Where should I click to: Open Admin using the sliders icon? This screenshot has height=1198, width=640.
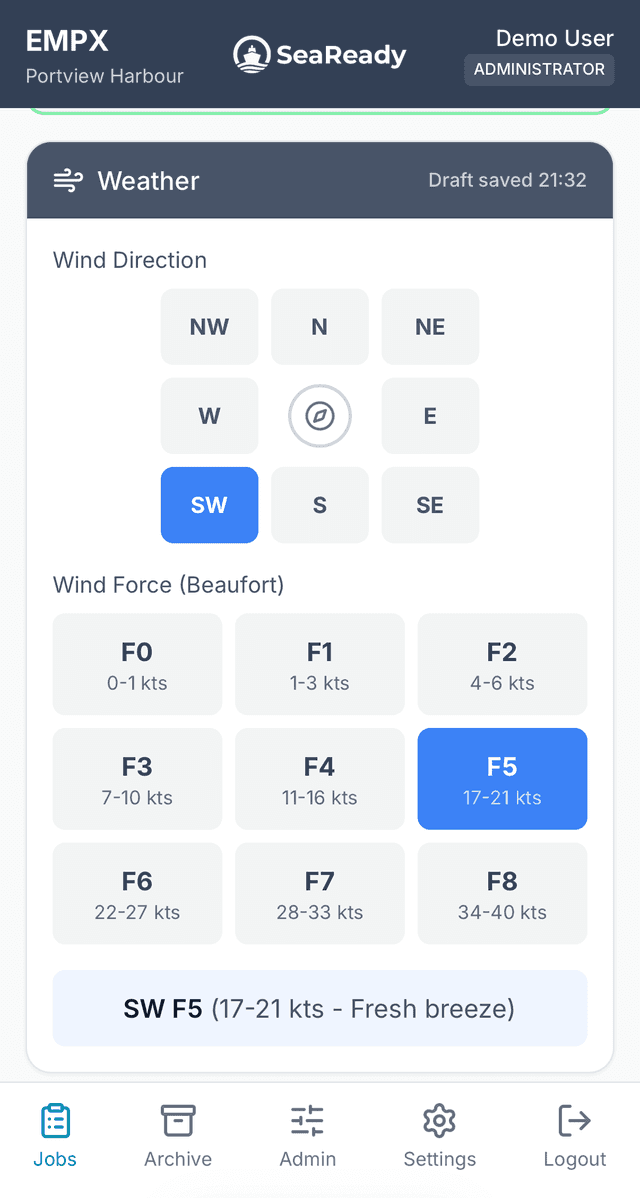click(x=307, y=1121)
